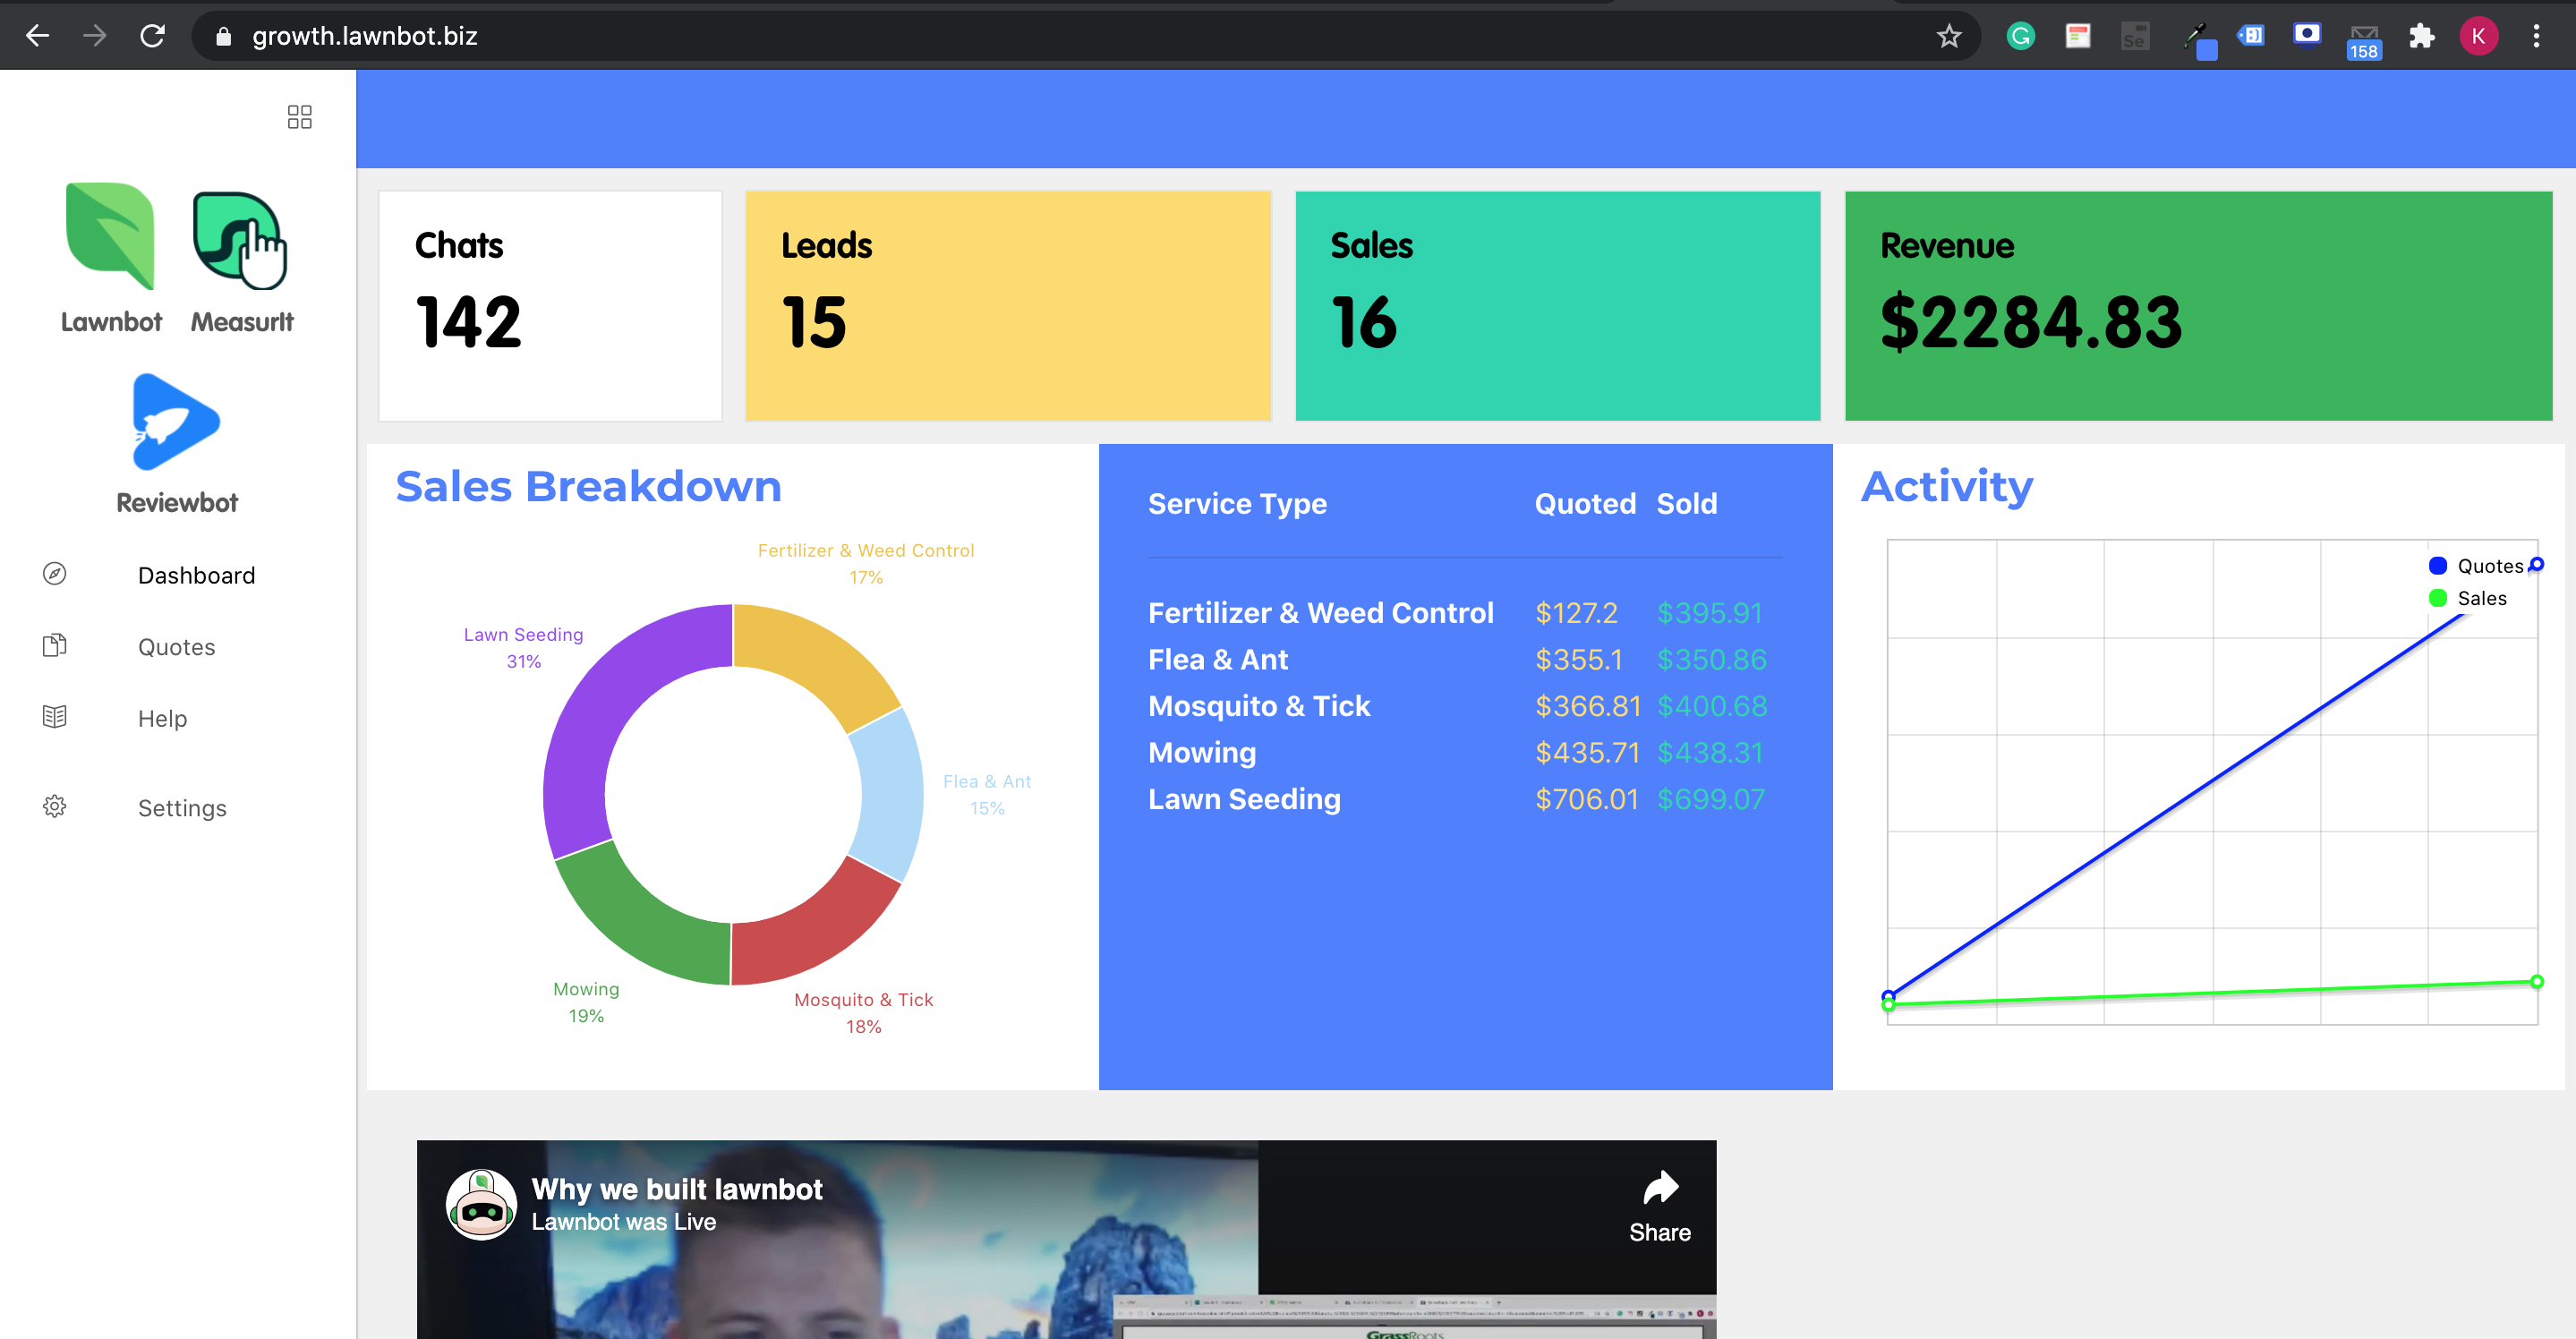Viewport: 2576px width, 1339px height.
Task: Click the lock icon in address bar
Action: 224,37
